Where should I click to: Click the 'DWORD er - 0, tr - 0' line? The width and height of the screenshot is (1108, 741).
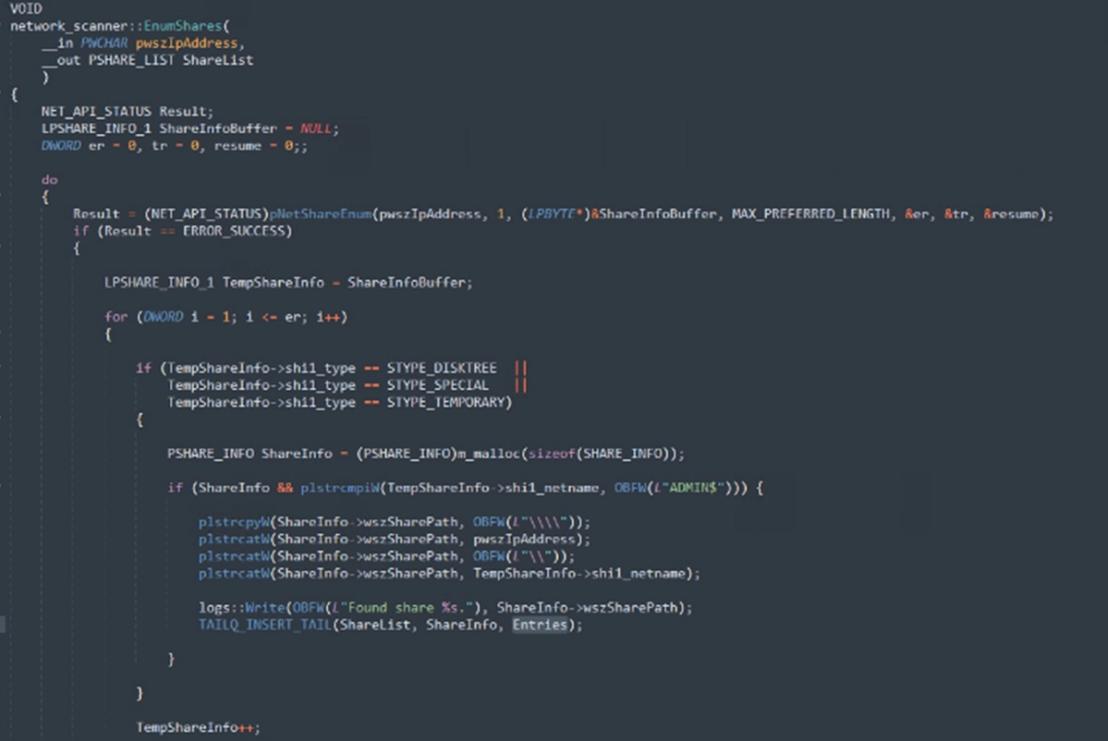tap(175, 146)
